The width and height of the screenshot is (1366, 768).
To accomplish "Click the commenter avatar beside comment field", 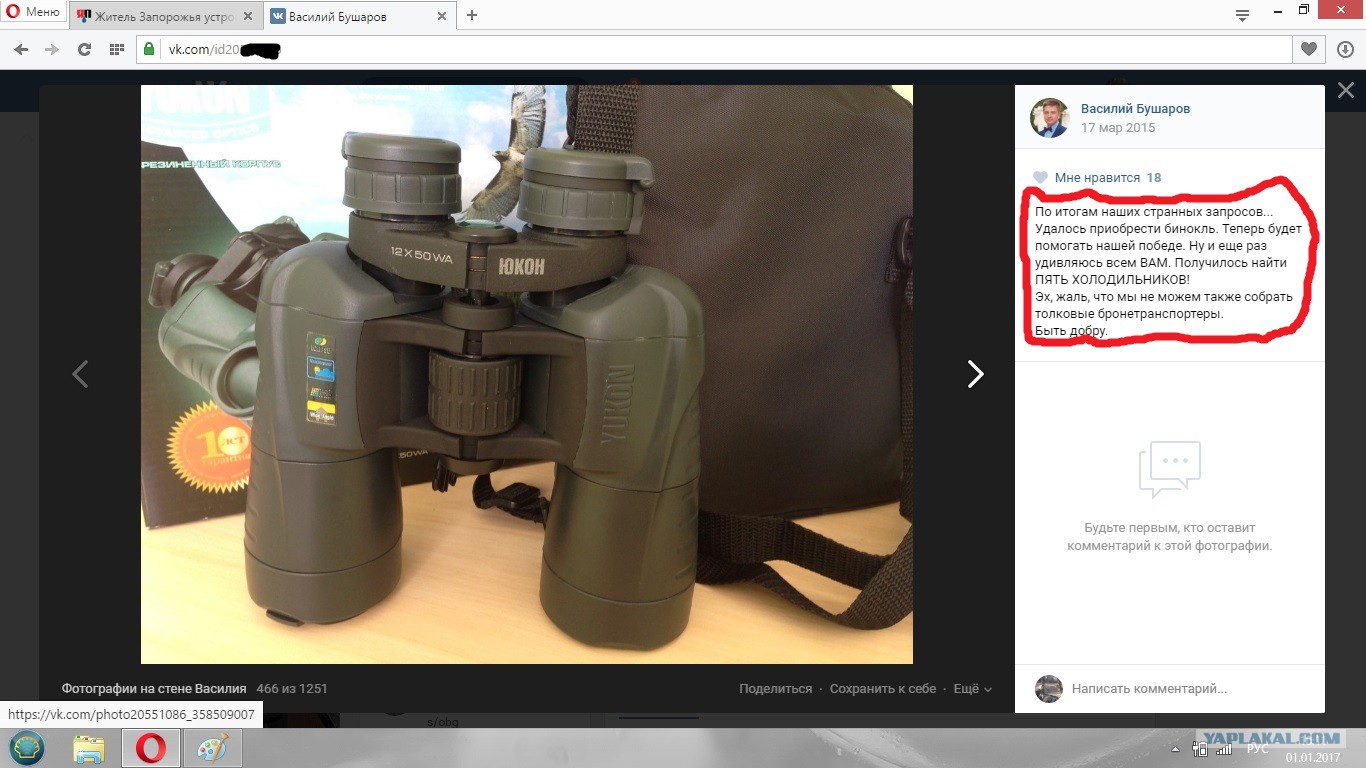I will tap(1049, 689).
